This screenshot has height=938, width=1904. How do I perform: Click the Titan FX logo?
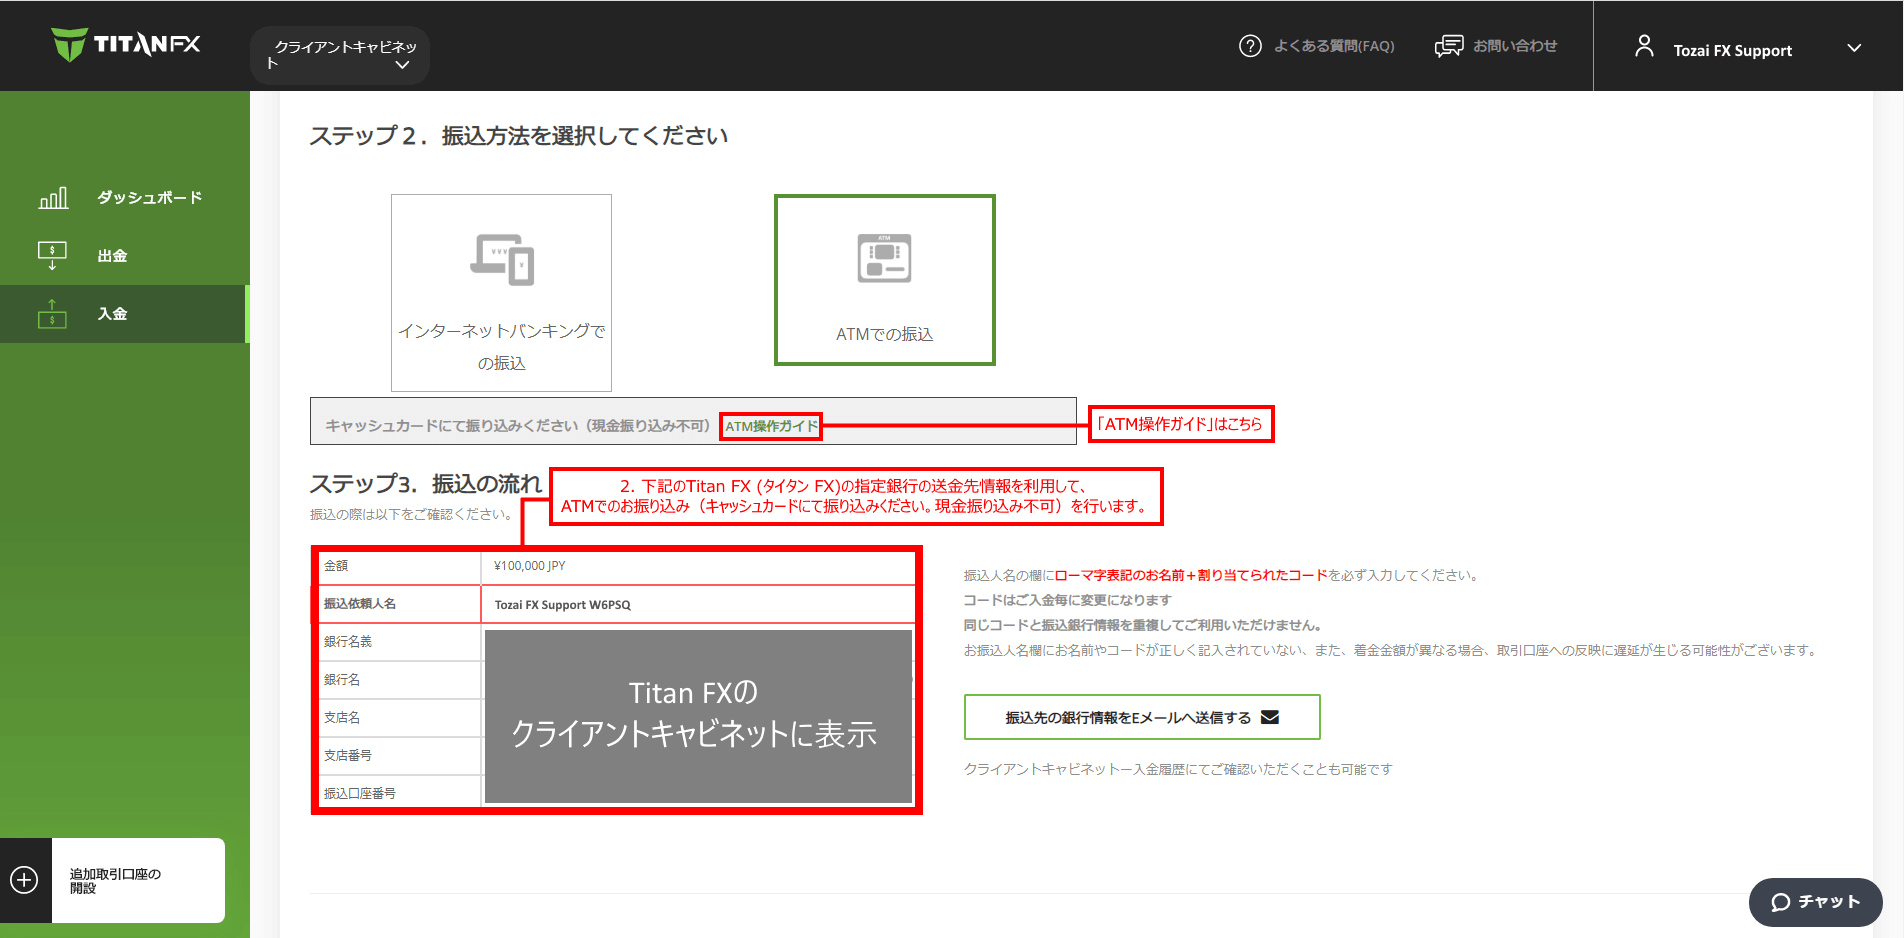124,44
